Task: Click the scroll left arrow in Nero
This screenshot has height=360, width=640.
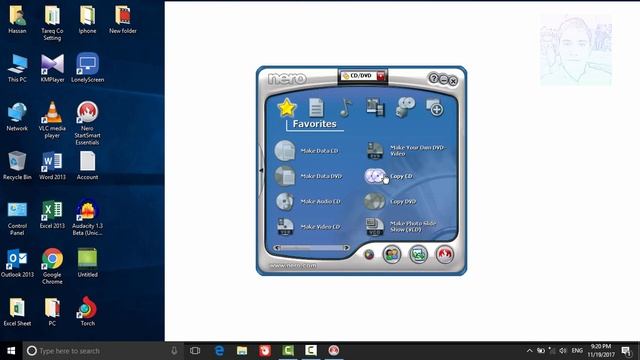Action: tap(277, 247)
